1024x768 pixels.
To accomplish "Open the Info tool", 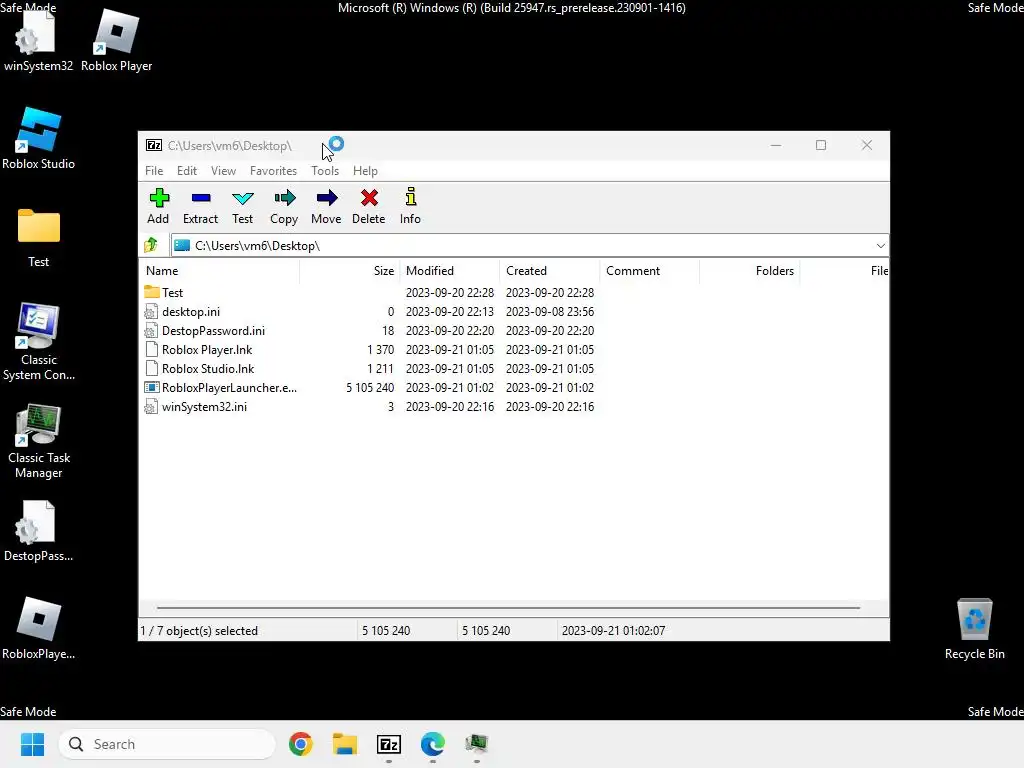I will pyautogui.click(x=410, y=206).
